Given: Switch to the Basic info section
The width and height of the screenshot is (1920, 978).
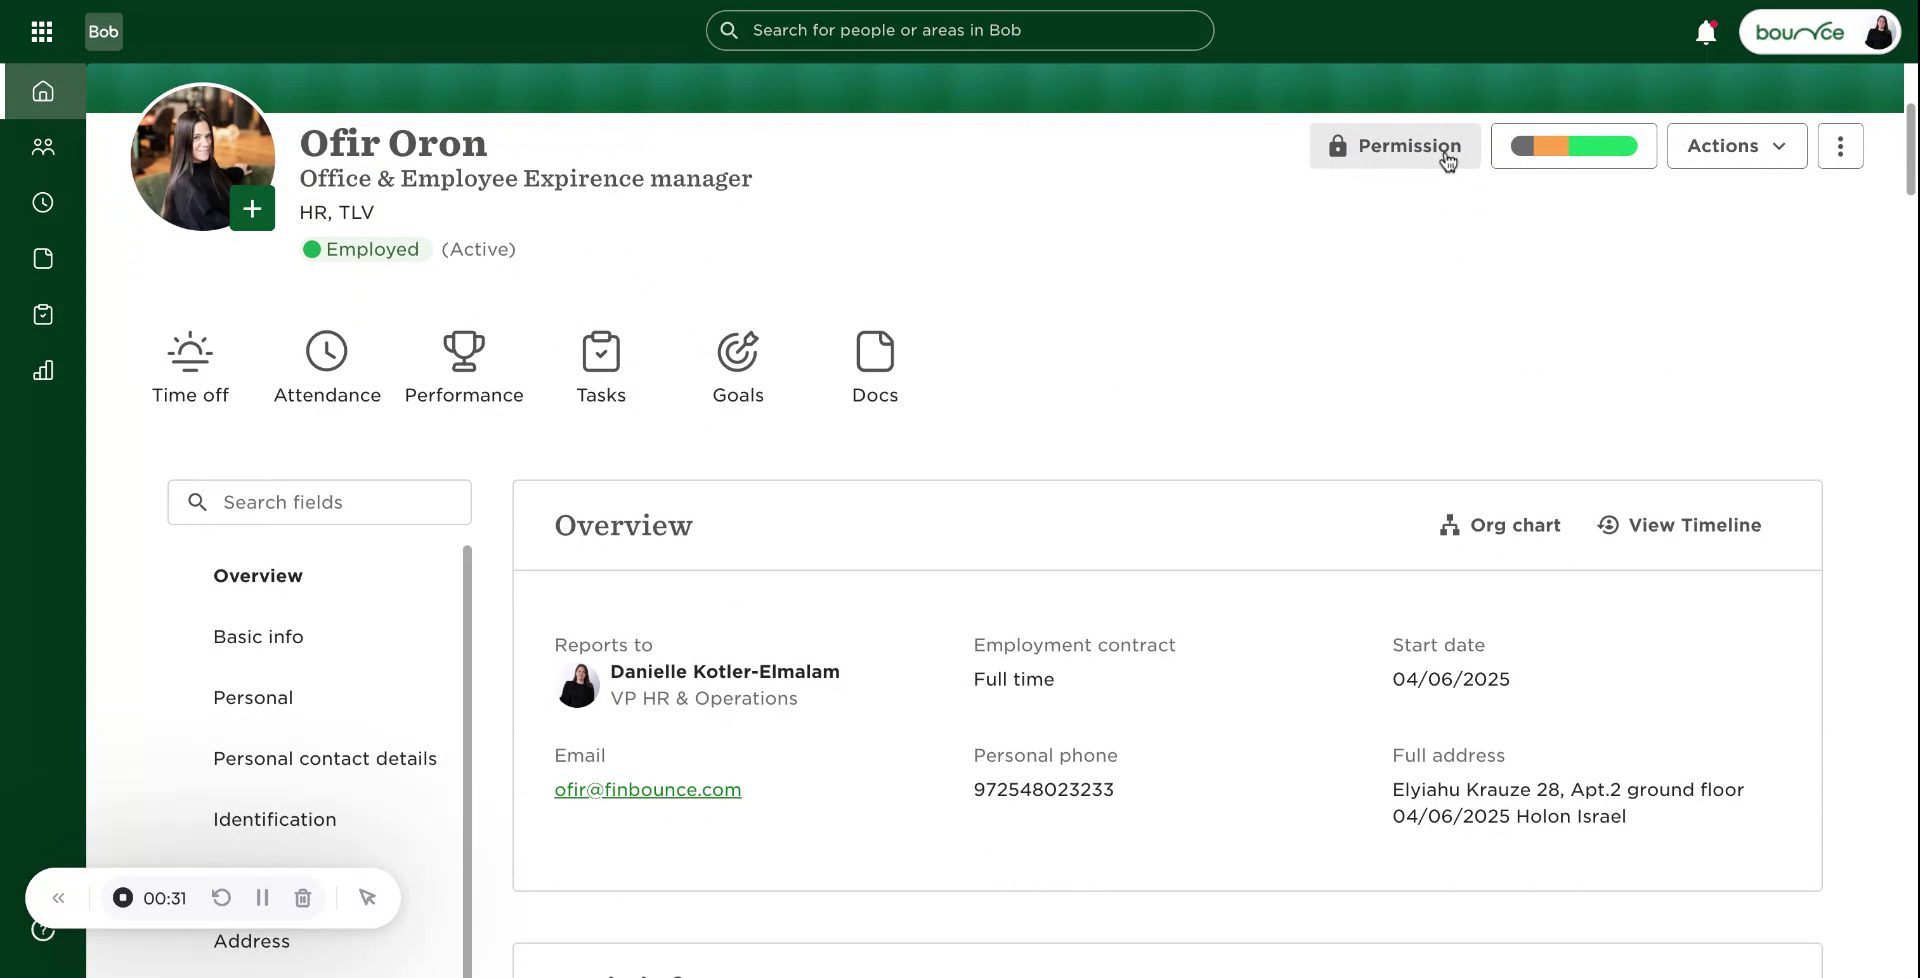Looking at the screenshot, I should point(257,636).
